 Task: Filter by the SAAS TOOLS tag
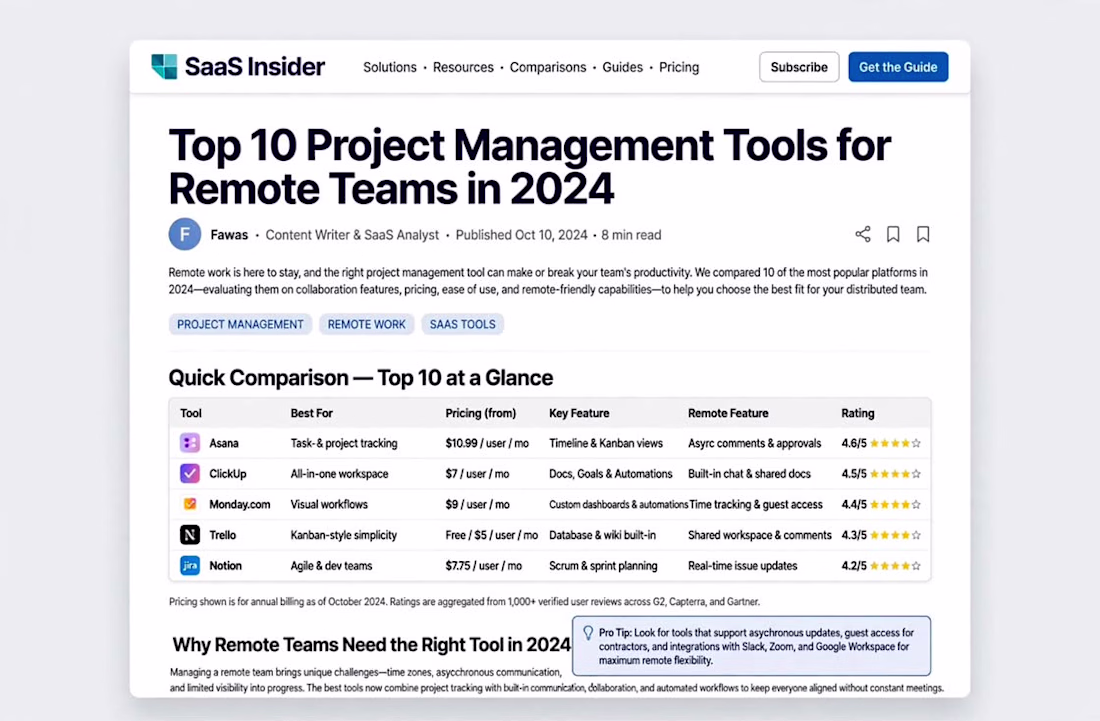tap(462, 324)
